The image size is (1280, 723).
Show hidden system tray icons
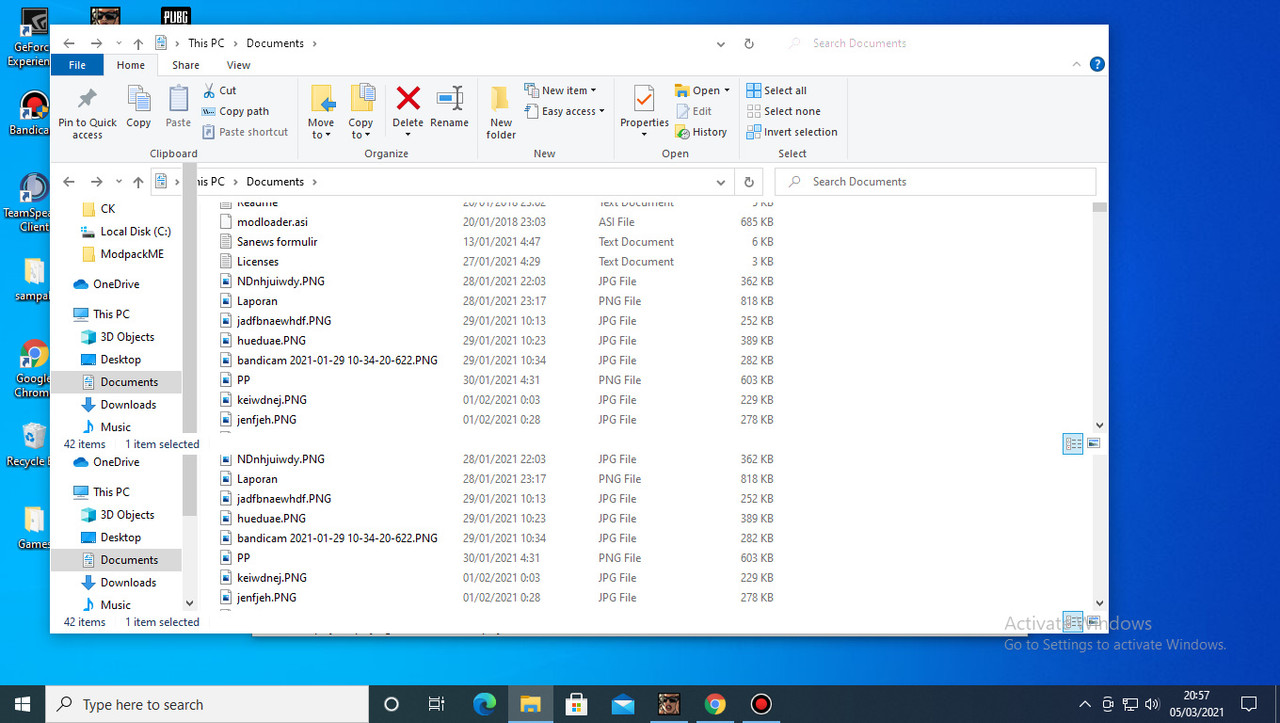coord(1085,704)
